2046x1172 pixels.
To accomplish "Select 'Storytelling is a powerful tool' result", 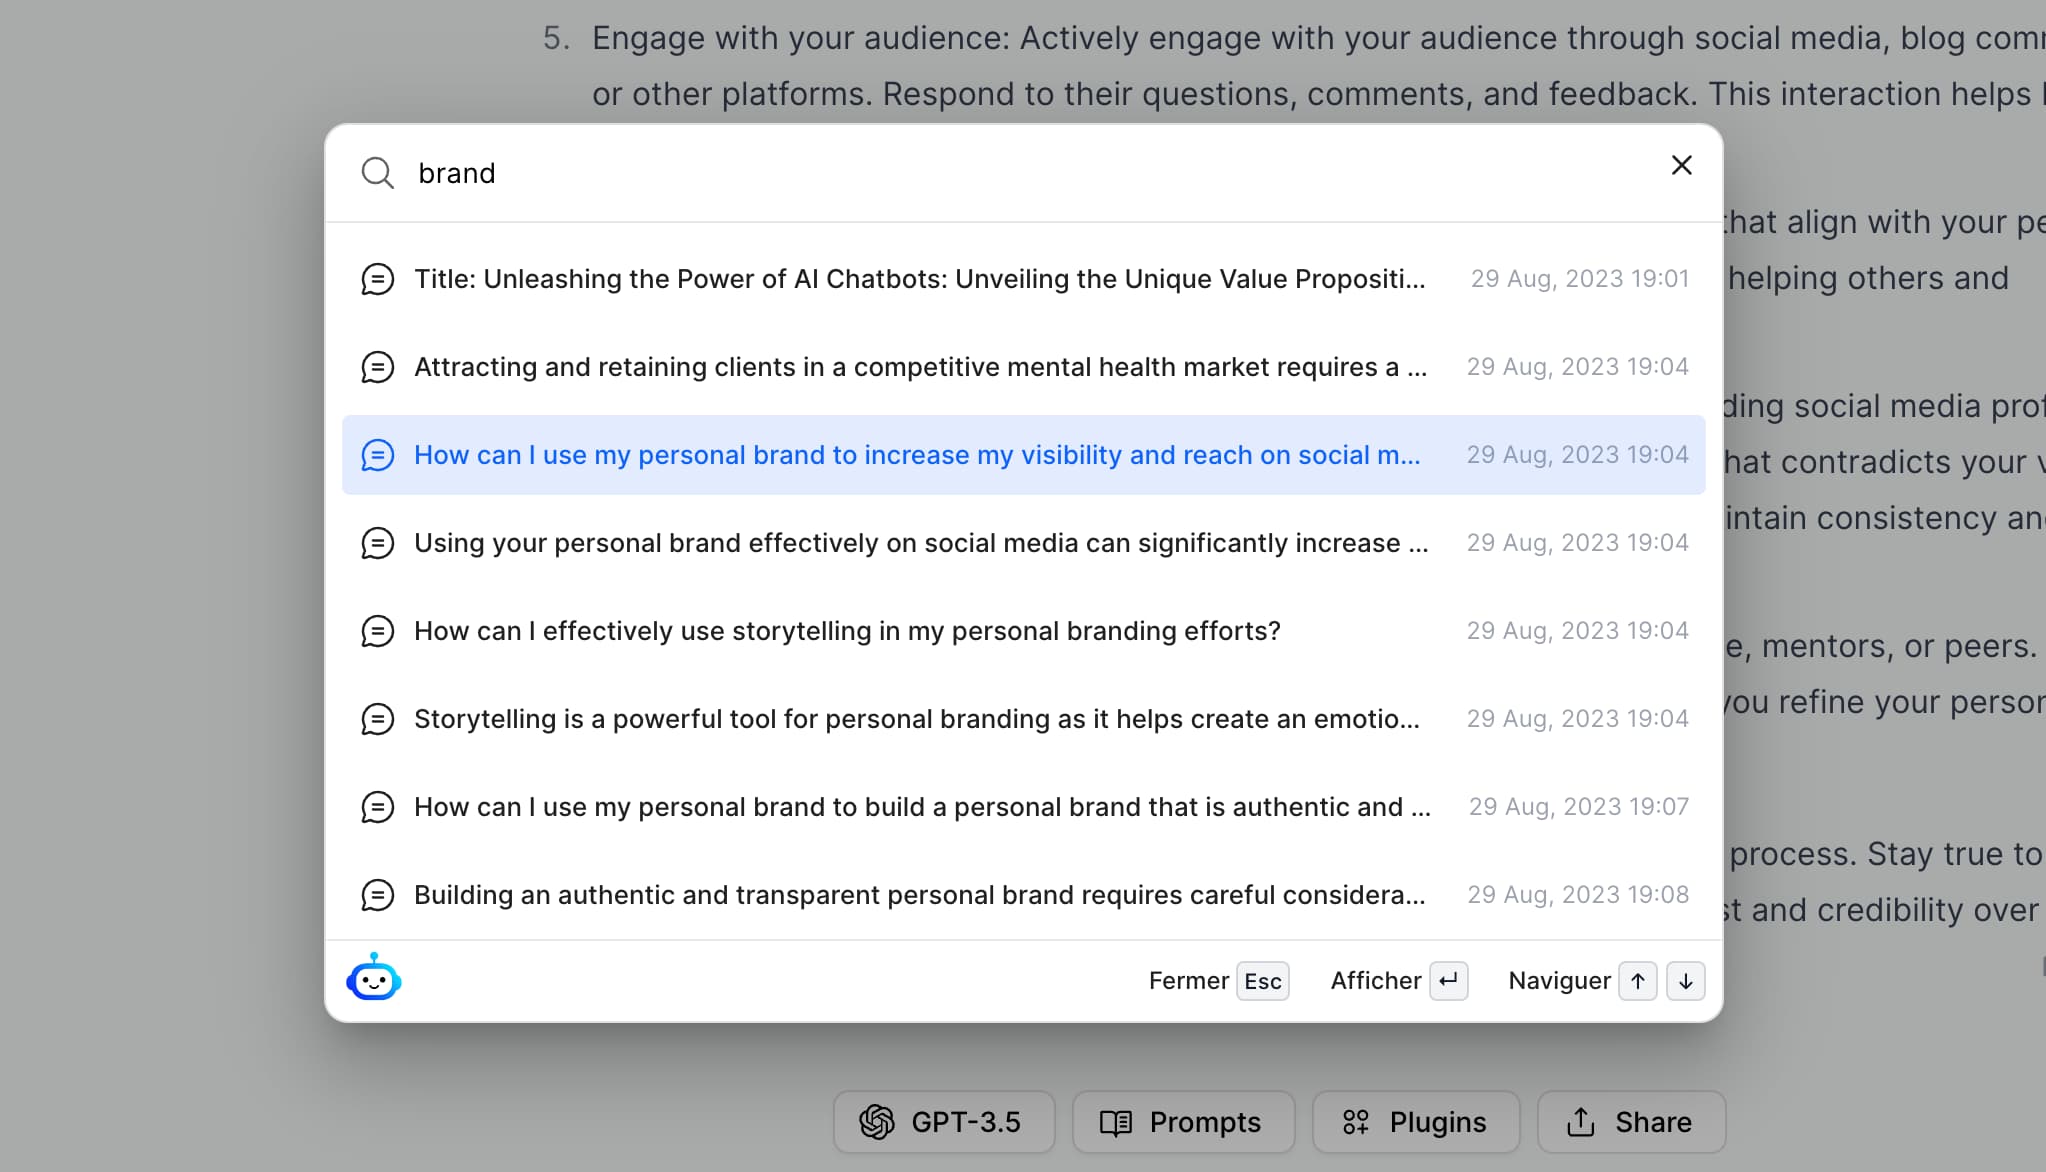I will click(916, 719).
